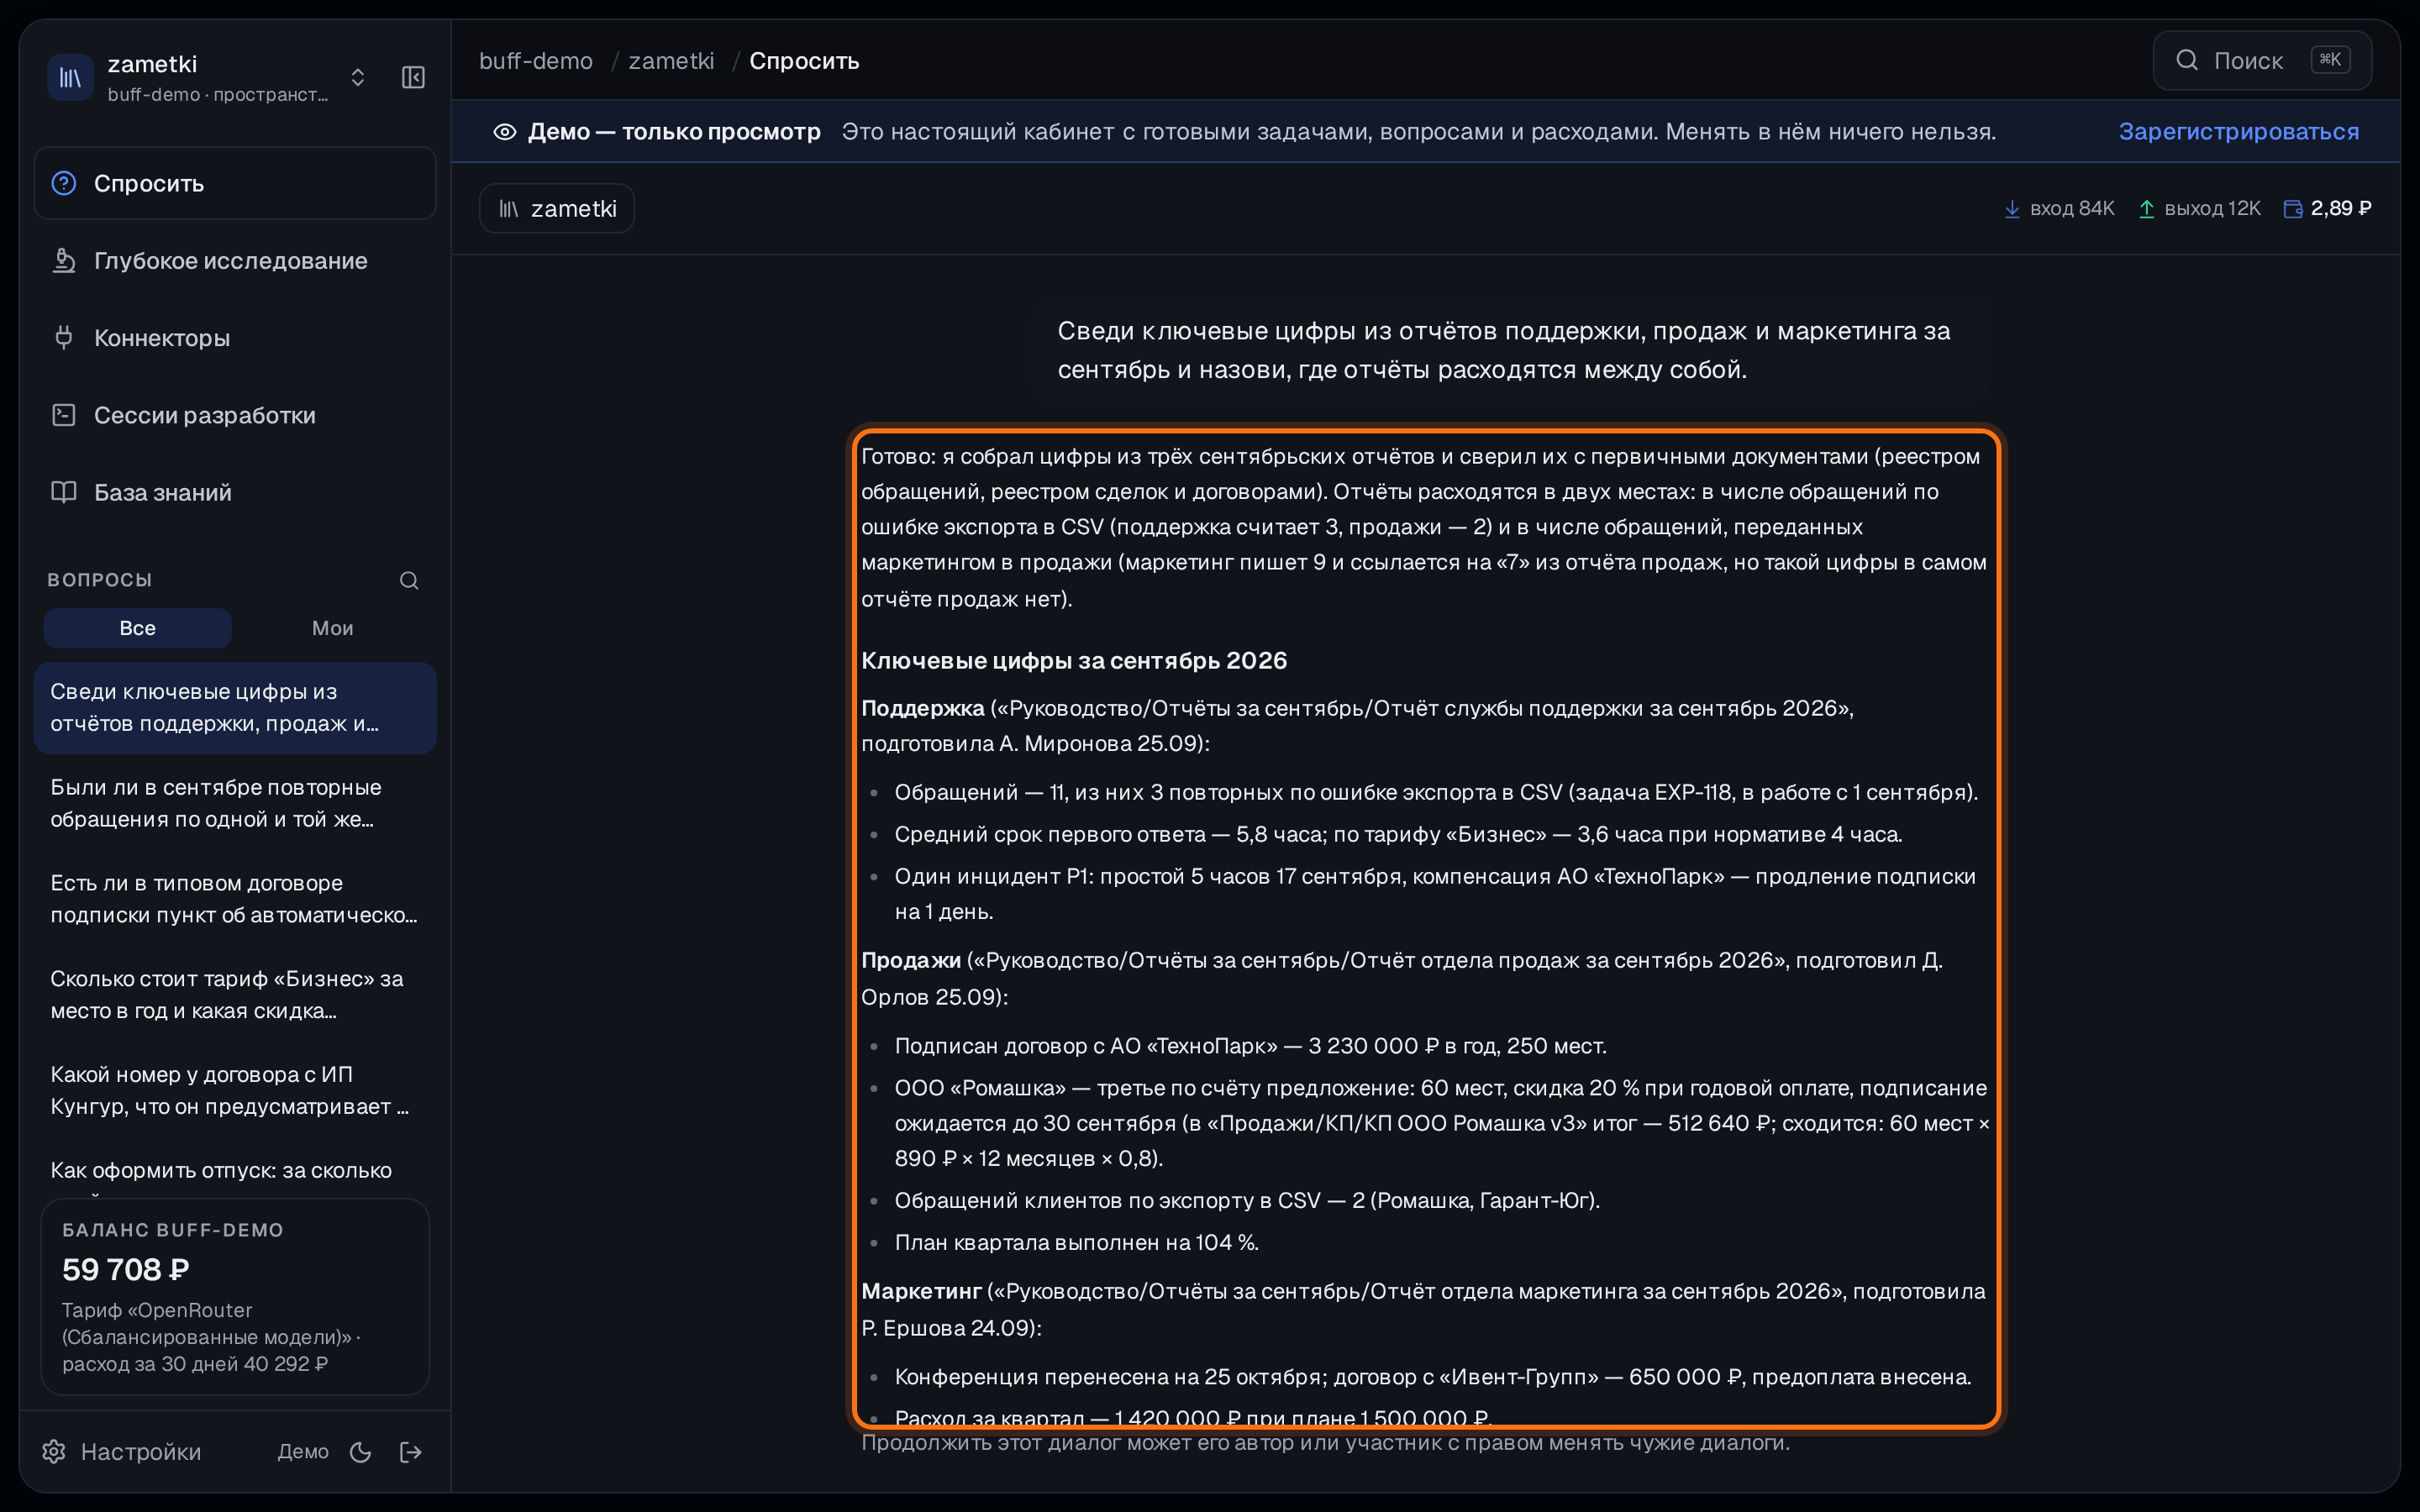Click the 2,89 ₽ cost indicator
The image size is (2420, 1512).
2327,208
